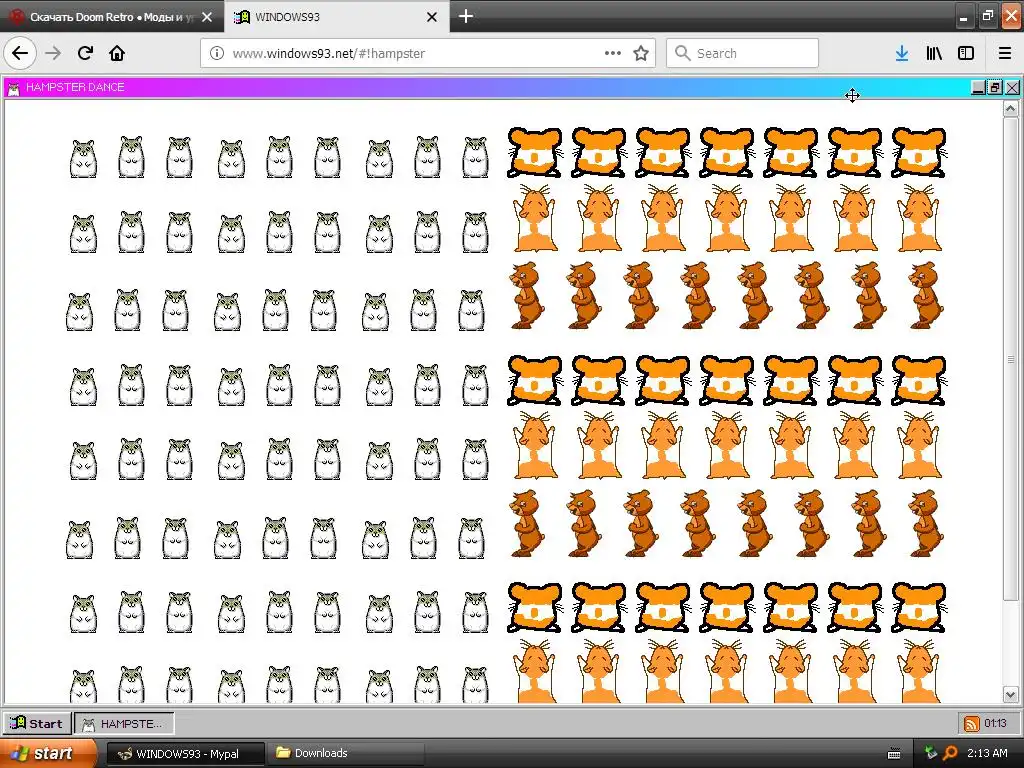Open the Downloads arrow in browser toolbar

902,53
